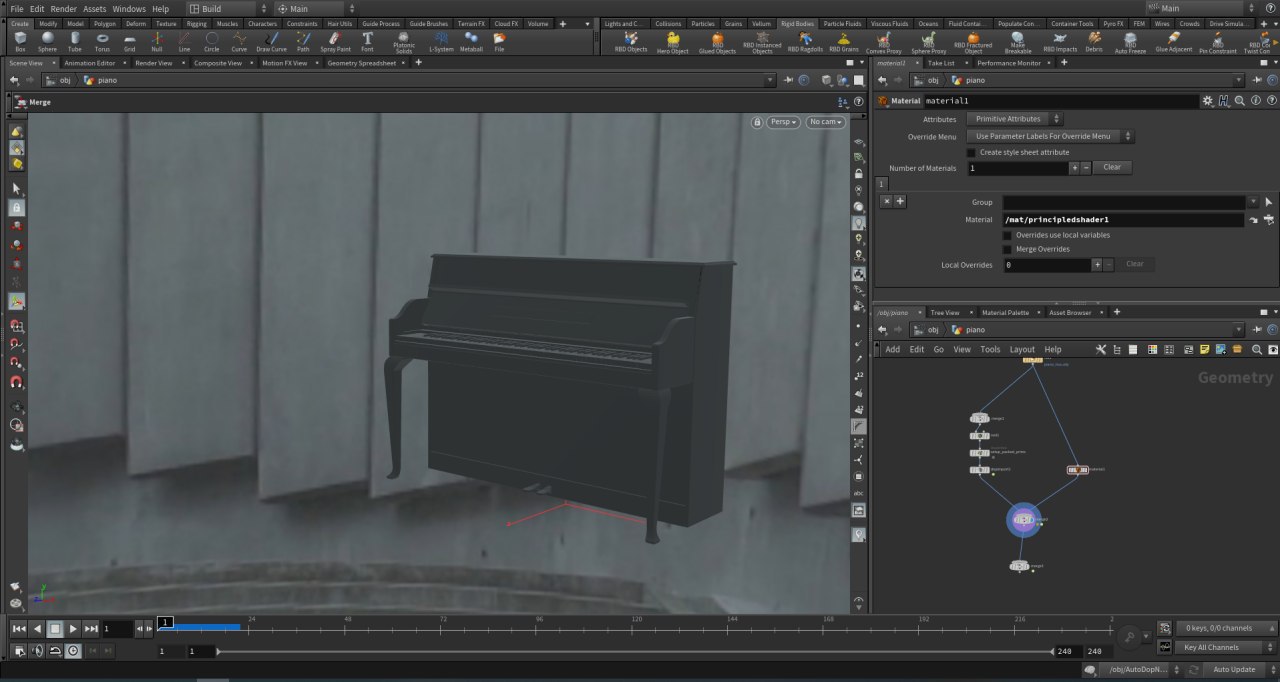Image resolution: width=1280 pixels, height=682 pixels.
Task: Open the Main radial menu dropdown
Action: click(316, 9)
